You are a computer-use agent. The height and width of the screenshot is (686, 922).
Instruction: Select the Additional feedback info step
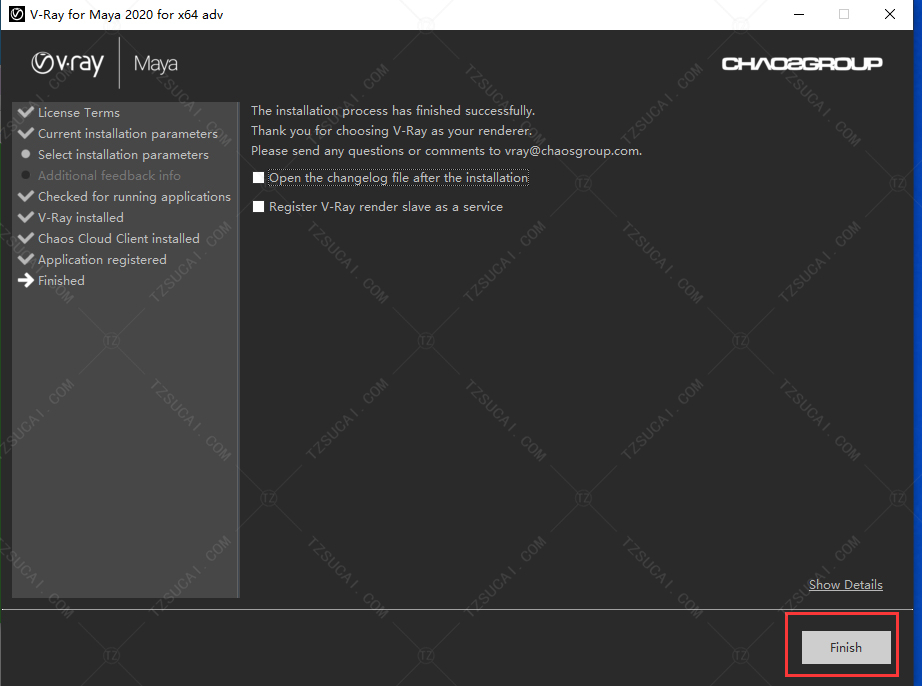(109, 176)
